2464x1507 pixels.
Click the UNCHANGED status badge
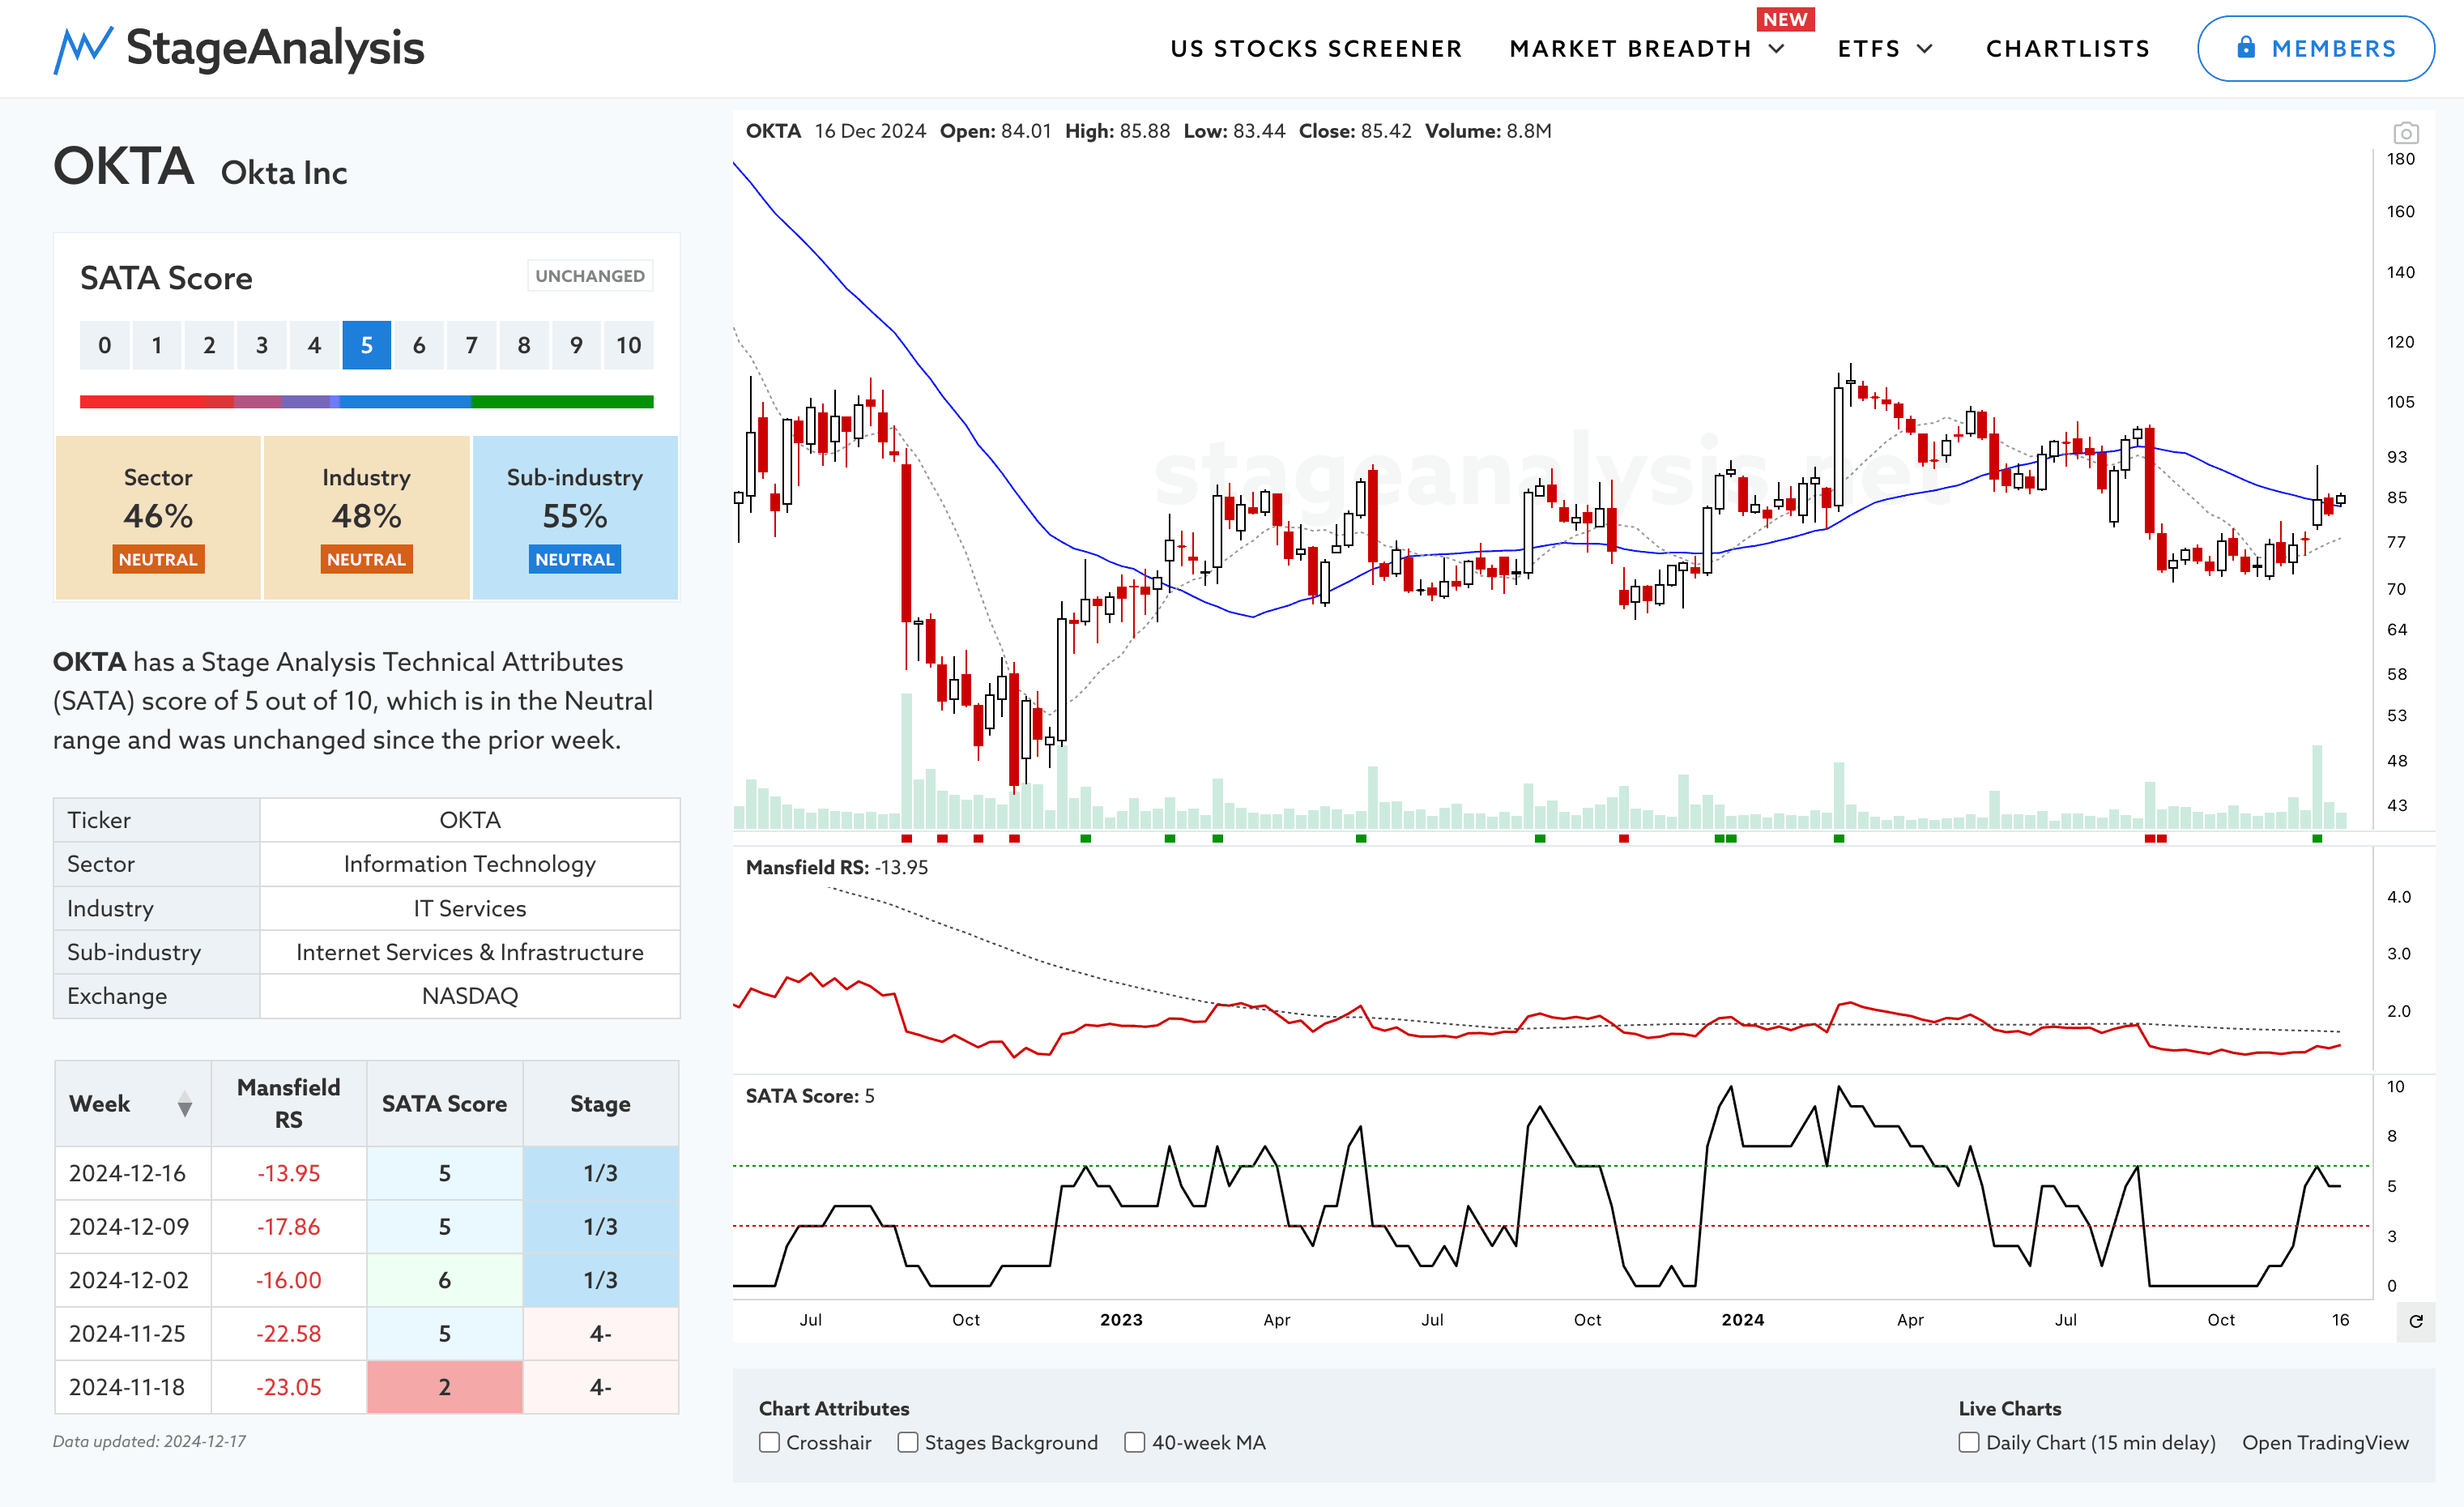coord(590,276)
